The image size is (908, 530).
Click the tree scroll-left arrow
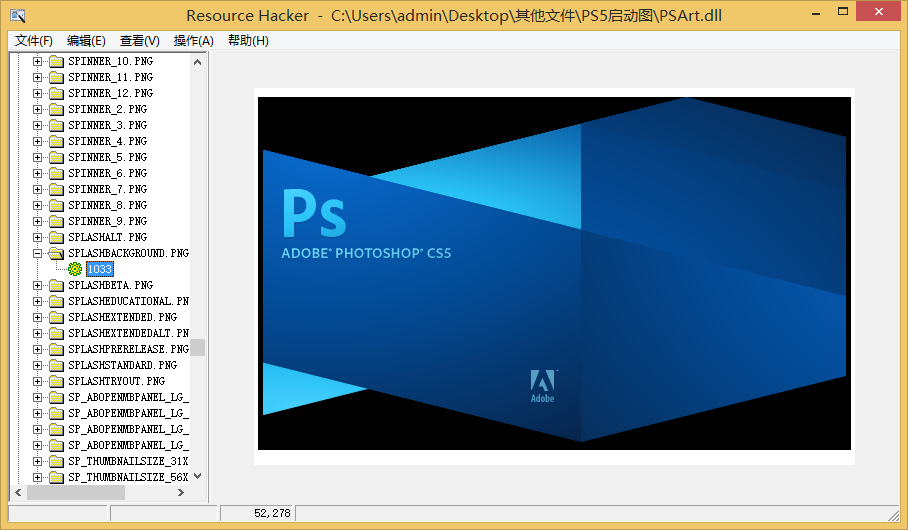click(18, 492)
